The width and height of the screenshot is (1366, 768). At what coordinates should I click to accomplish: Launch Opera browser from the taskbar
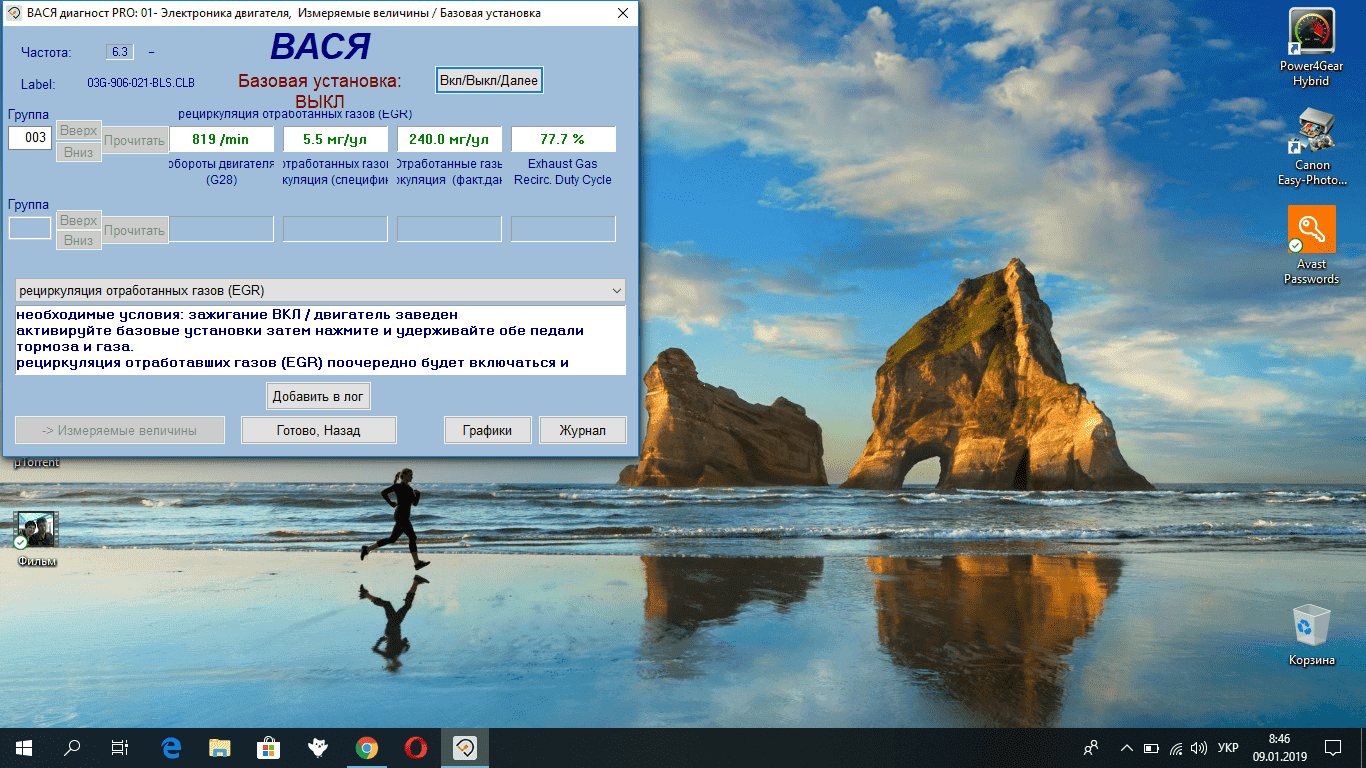[x=416, y=747]
